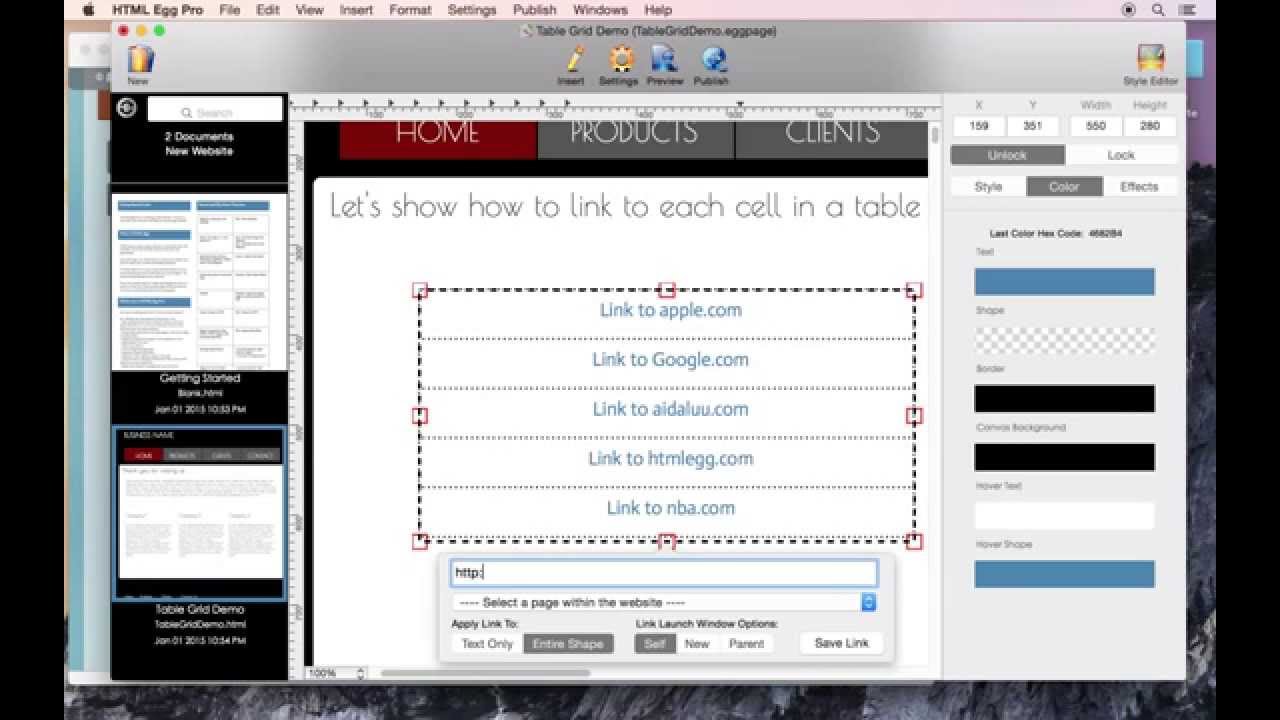
Task: Open Notification Center list icon
Action: tap(1187, 10)
